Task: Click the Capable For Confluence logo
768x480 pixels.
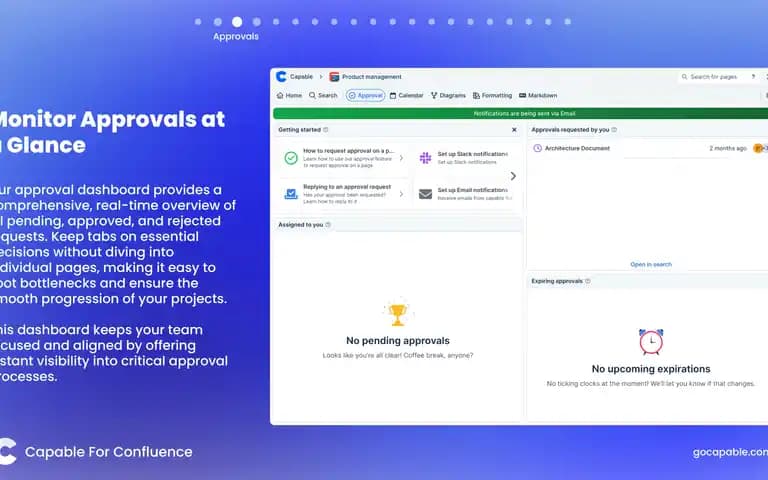Action: coord(8,451)
